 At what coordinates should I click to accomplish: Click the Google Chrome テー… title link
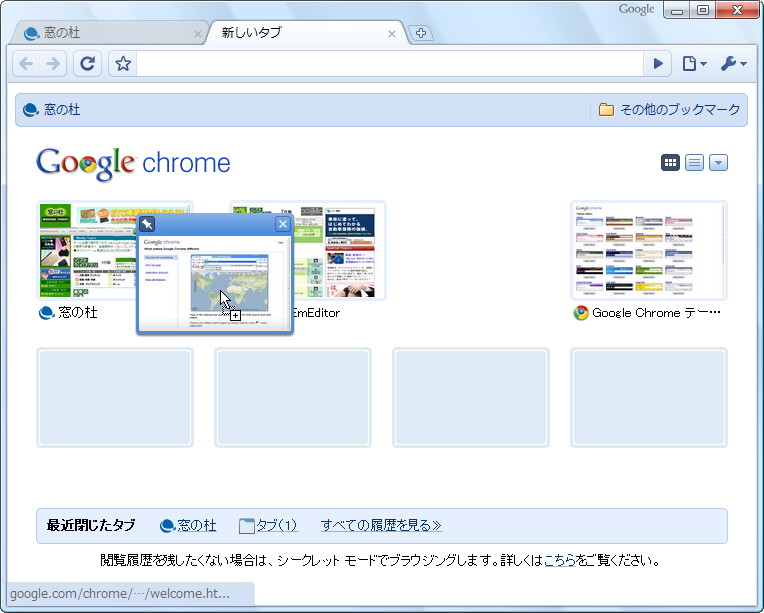[656, 312]
